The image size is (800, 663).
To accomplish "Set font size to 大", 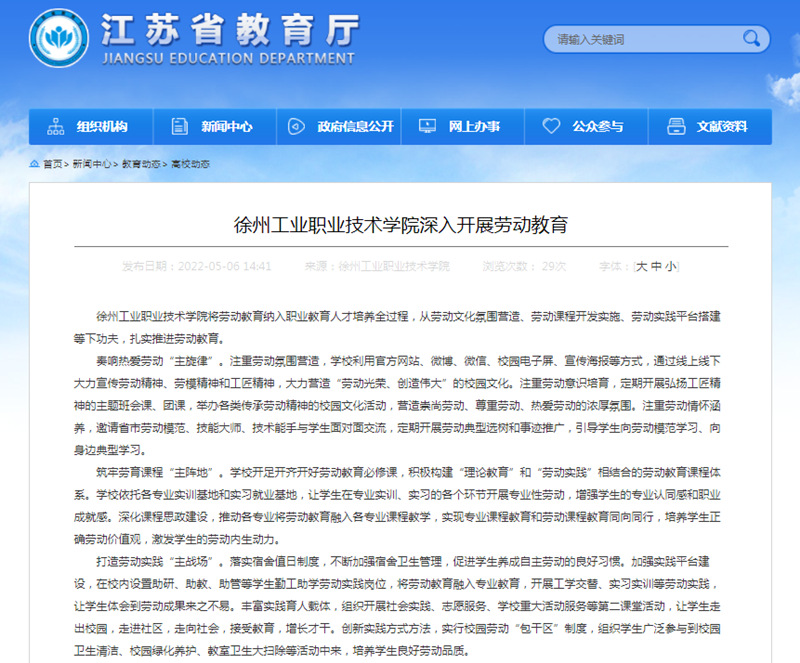I will click(x=642, y=266).
